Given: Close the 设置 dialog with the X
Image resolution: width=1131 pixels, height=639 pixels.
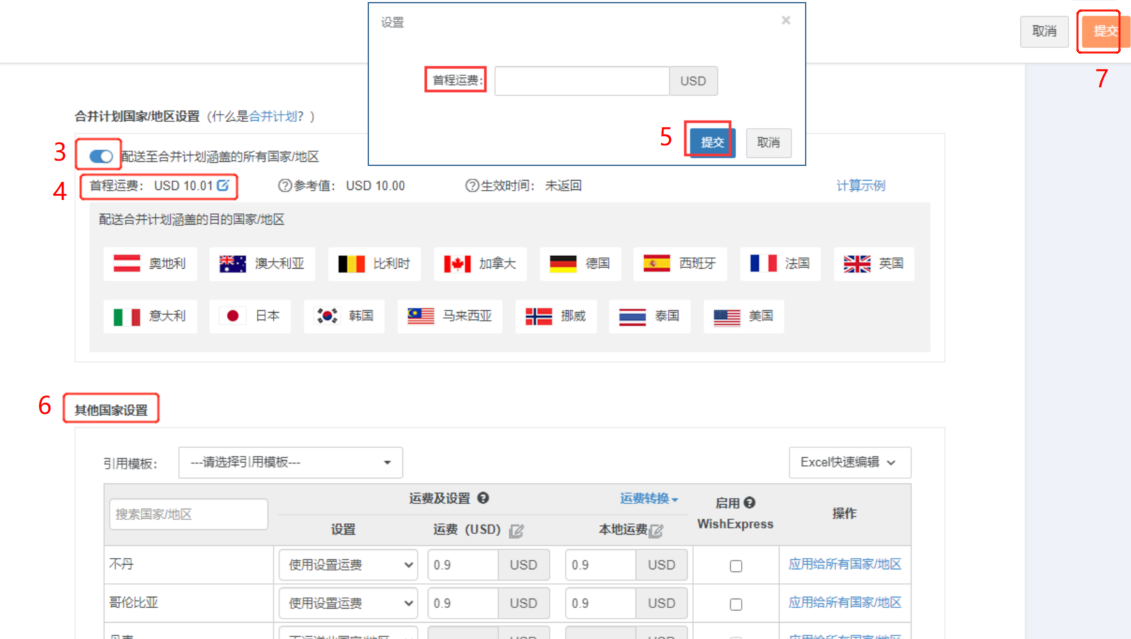Looking at the screenshot, I should click(x=786, y=20).
